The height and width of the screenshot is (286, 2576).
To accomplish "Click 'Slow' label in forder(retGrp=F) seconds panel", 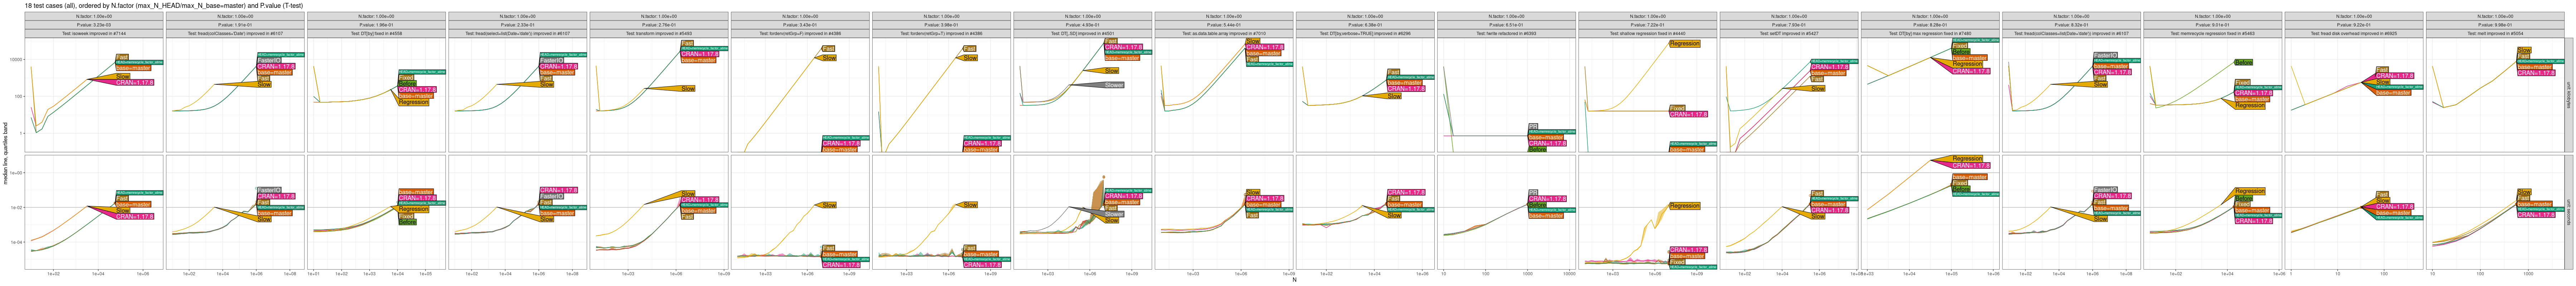I will point(829,205).
